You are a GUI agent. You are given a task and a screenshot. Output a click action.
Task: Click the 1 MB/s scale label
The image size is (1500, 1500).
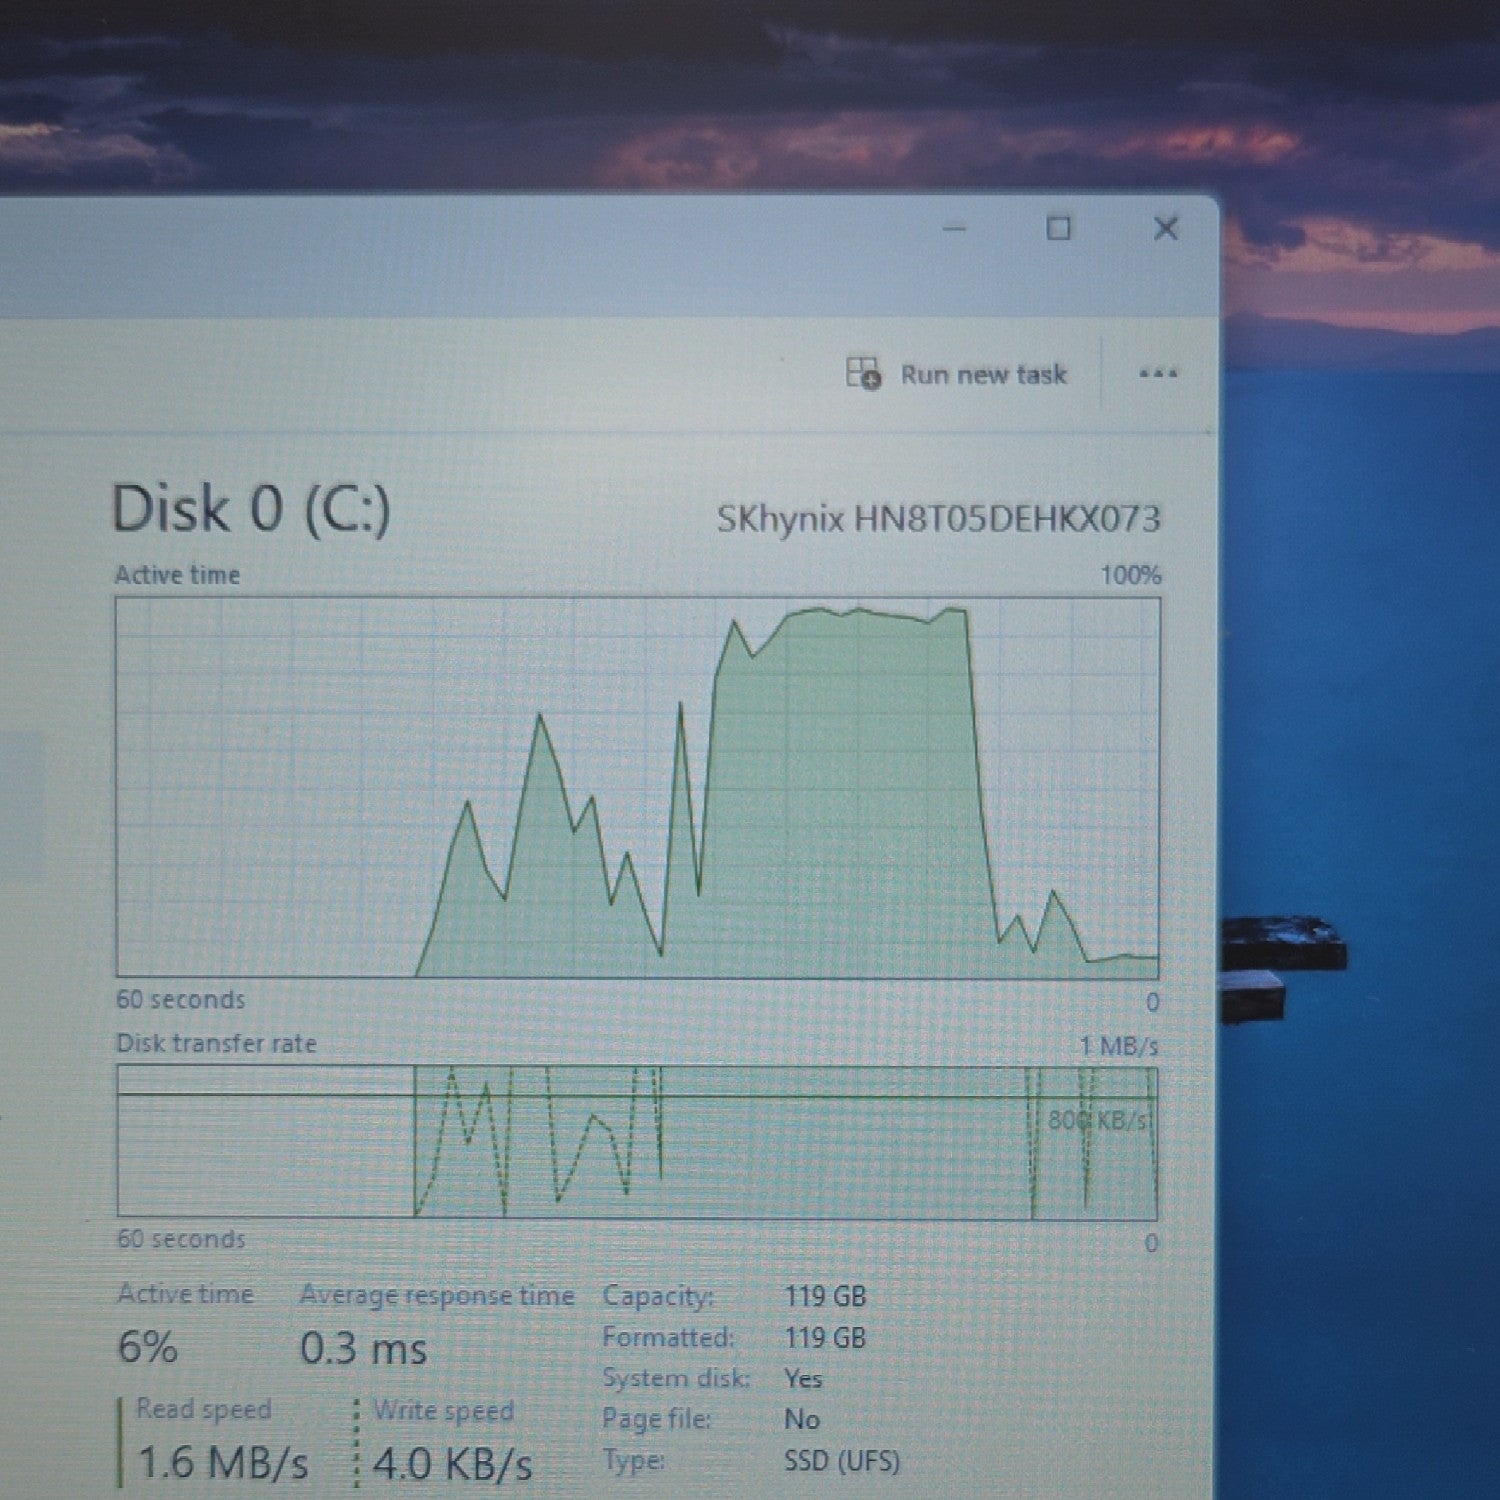(1119, 1046)
